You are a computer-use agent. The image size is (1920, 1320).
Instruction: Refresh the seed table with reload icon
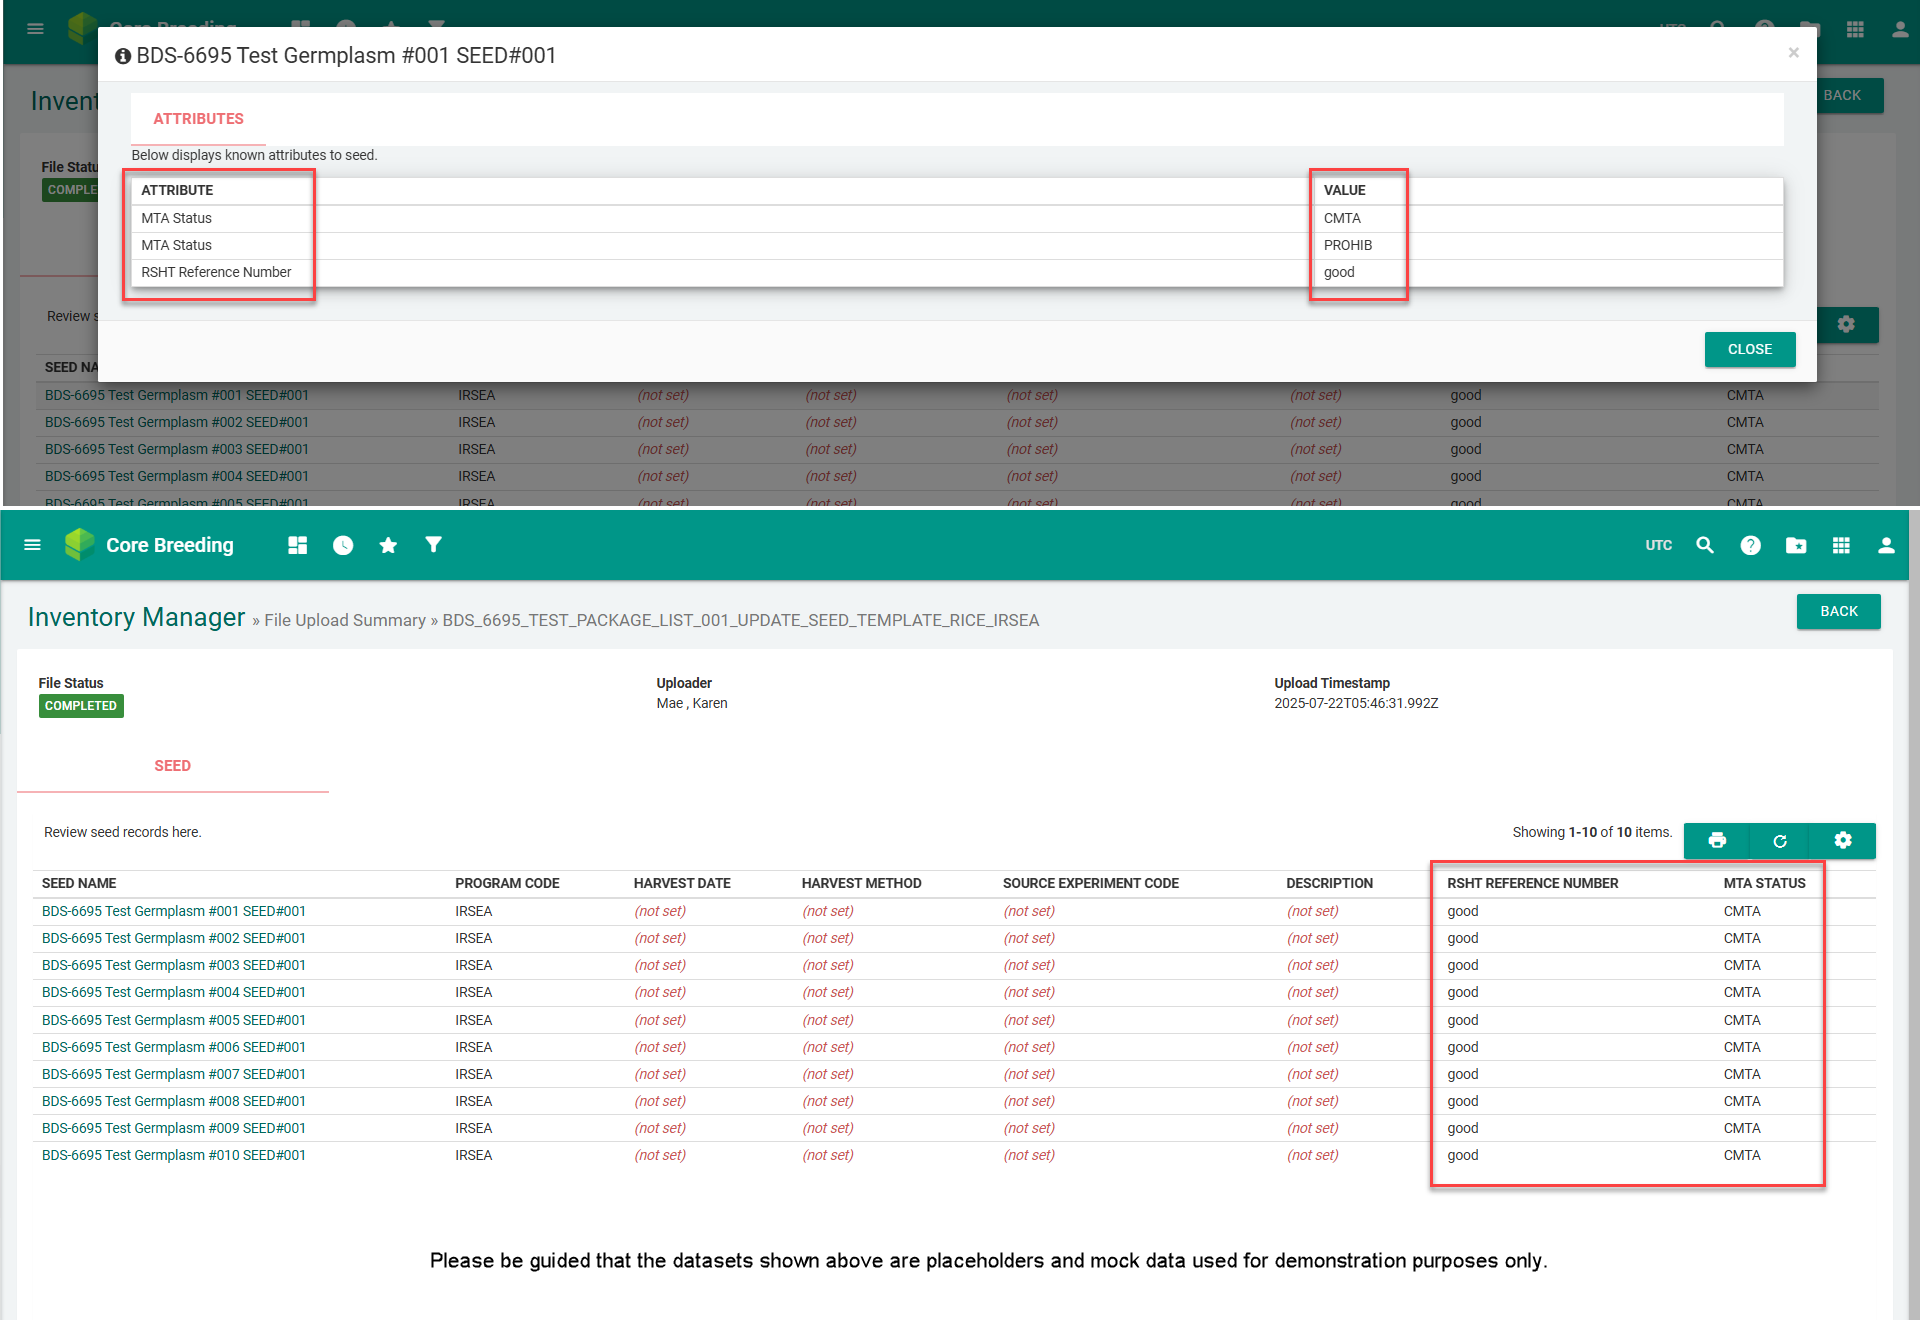click(x=1780, y=841)
